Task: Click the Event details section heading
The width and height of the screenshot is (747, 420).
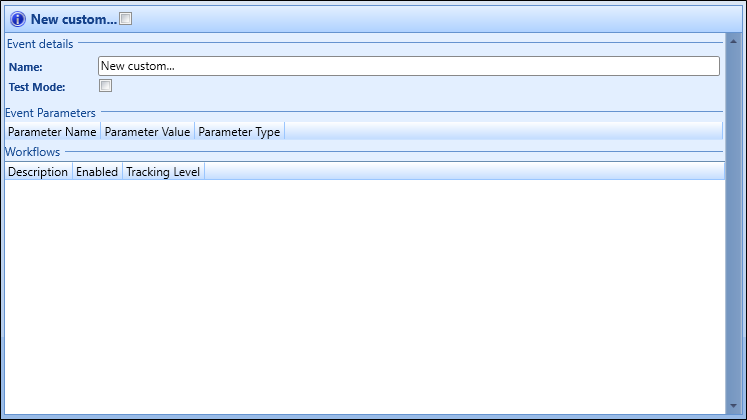Action: 40,43
